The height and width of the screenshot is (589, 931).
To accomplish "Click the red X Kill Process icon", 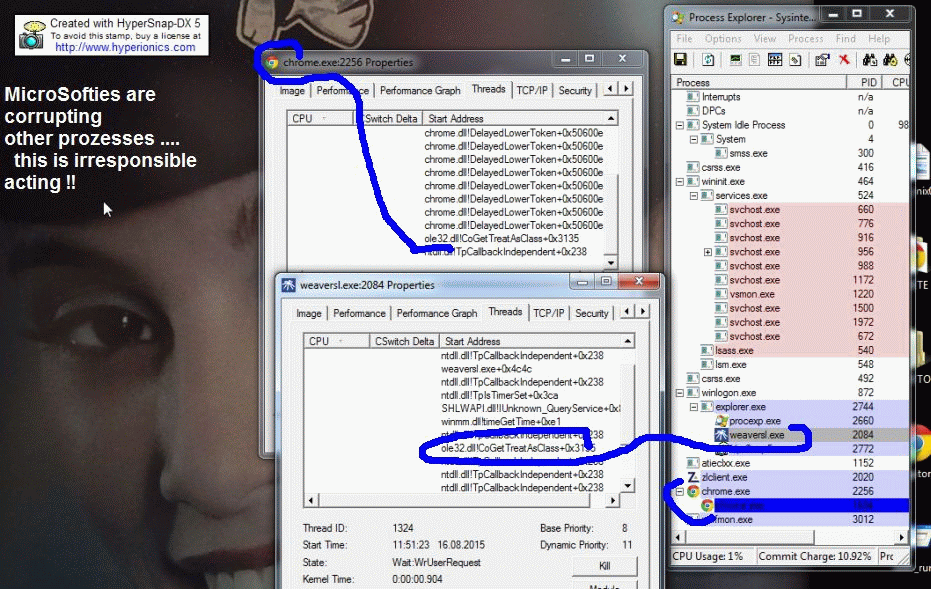I will click(x=844, y=59).
